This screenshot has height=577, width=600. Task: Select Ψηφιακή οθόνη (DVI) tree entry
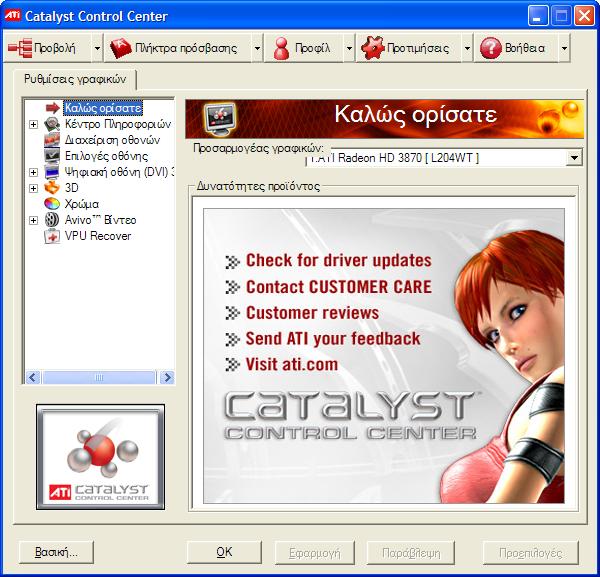119,172
